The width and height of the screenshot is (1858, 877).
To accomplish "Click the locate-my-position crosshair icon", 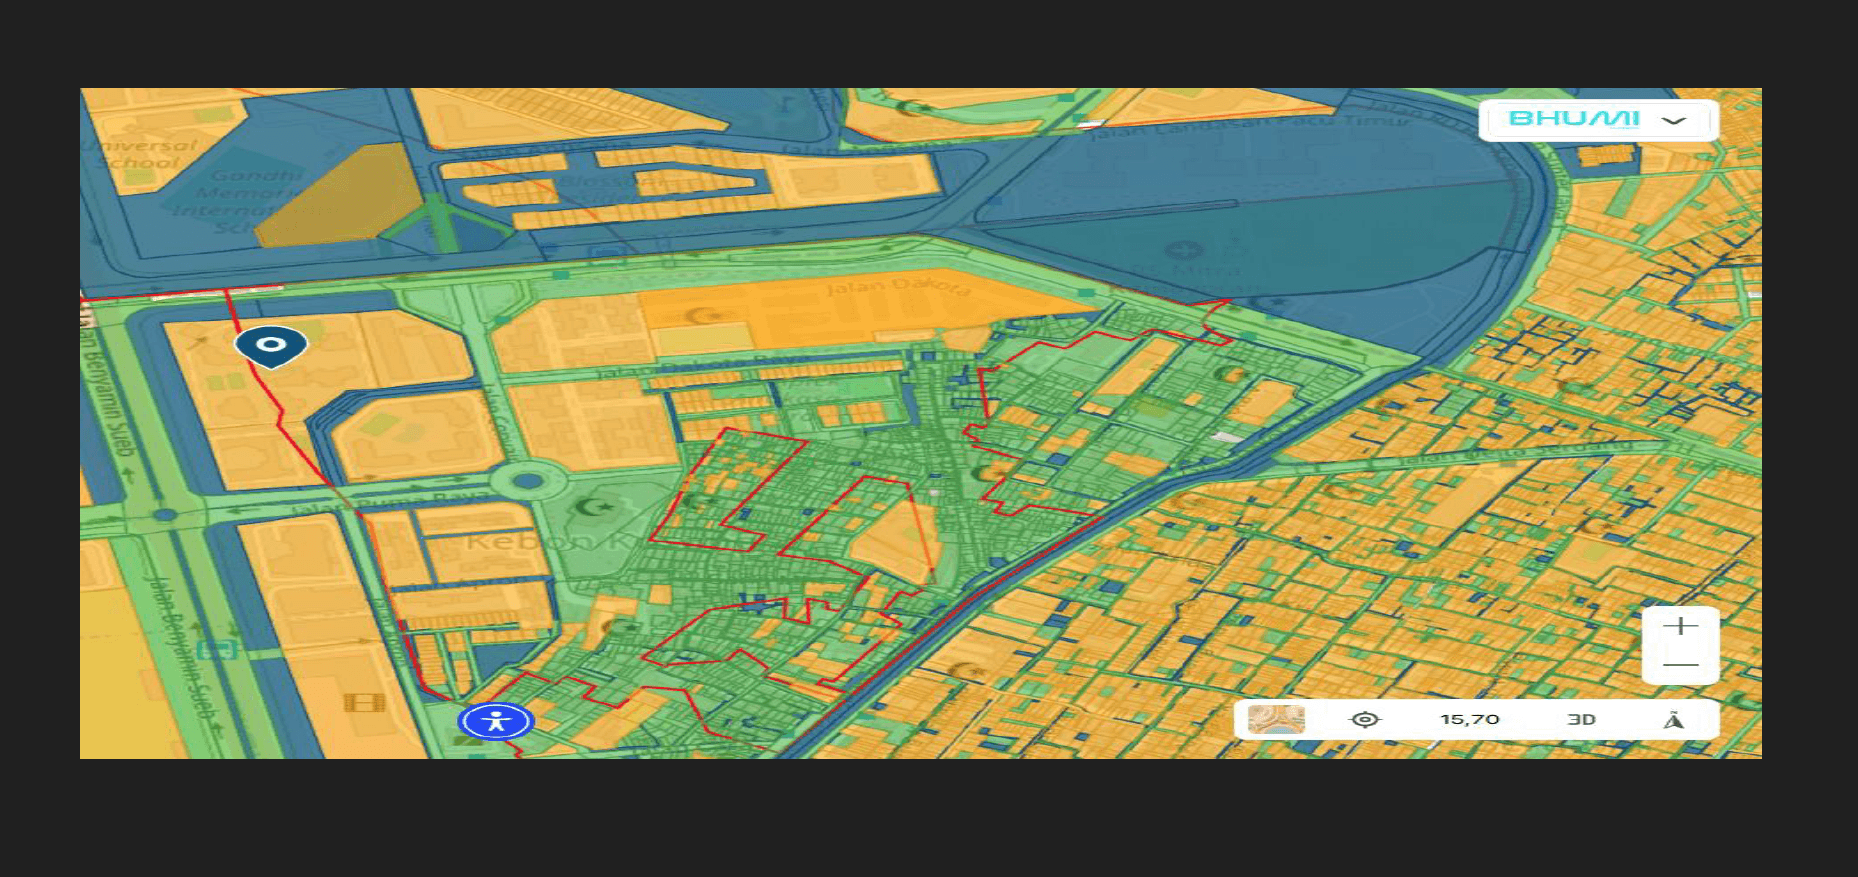I will point(1364,720).
